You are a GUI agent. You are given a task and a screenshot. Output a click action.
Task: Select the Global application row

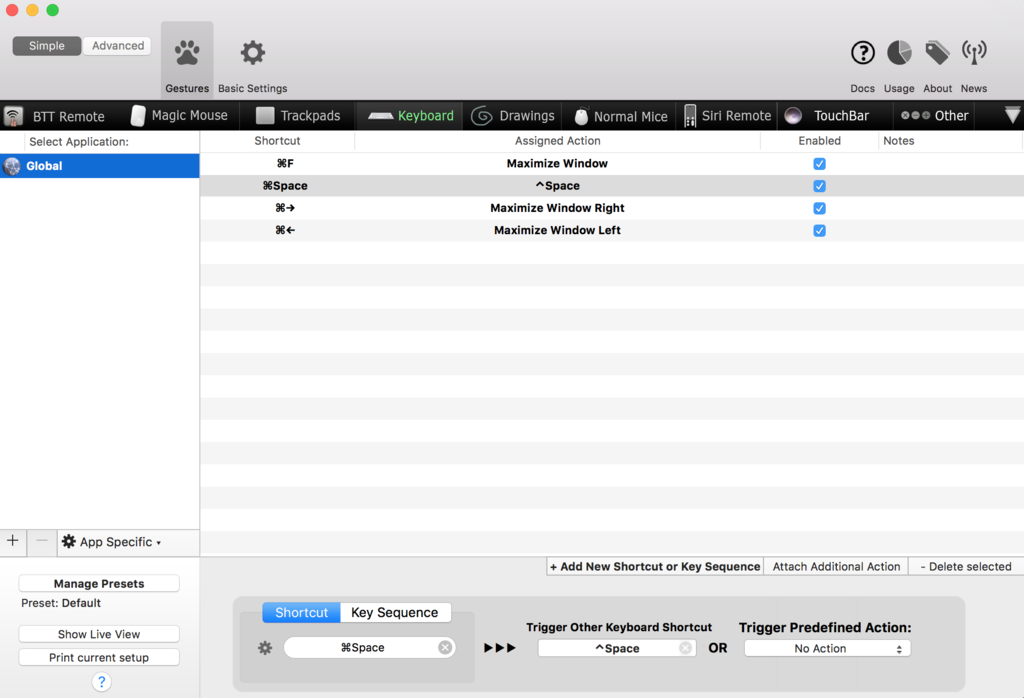[x=99, y=166]
